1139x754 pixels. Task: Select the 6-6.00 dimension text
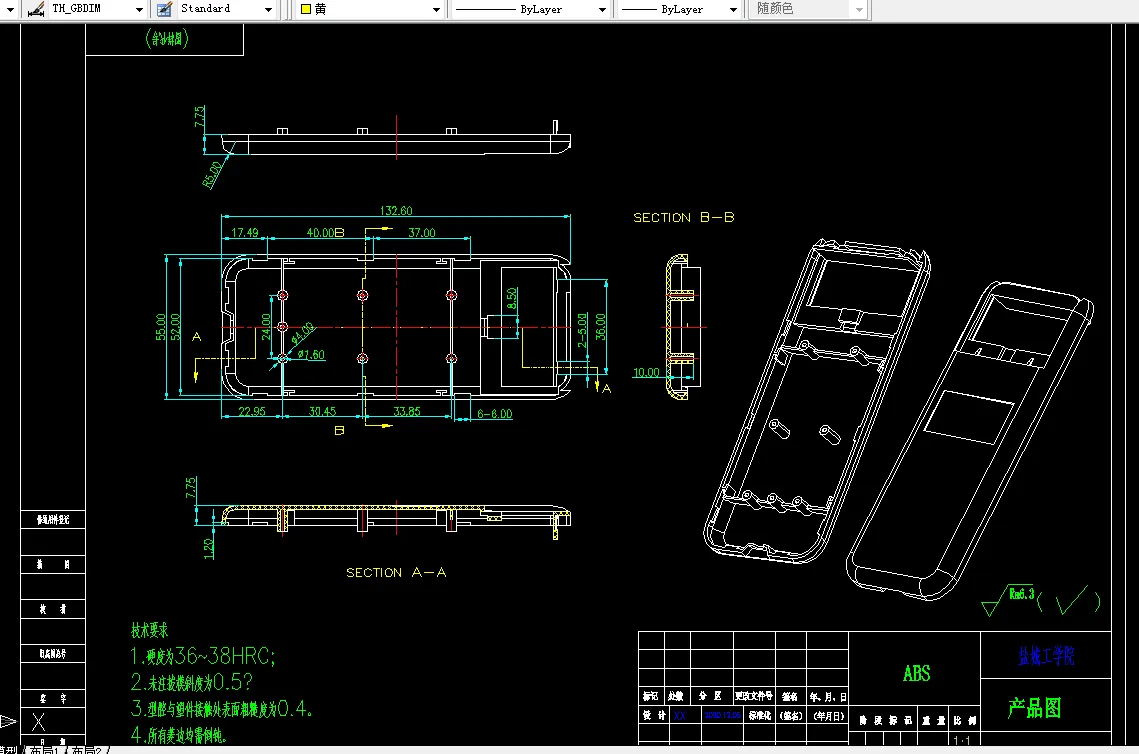pyautogui.click(x=495, y=414)
